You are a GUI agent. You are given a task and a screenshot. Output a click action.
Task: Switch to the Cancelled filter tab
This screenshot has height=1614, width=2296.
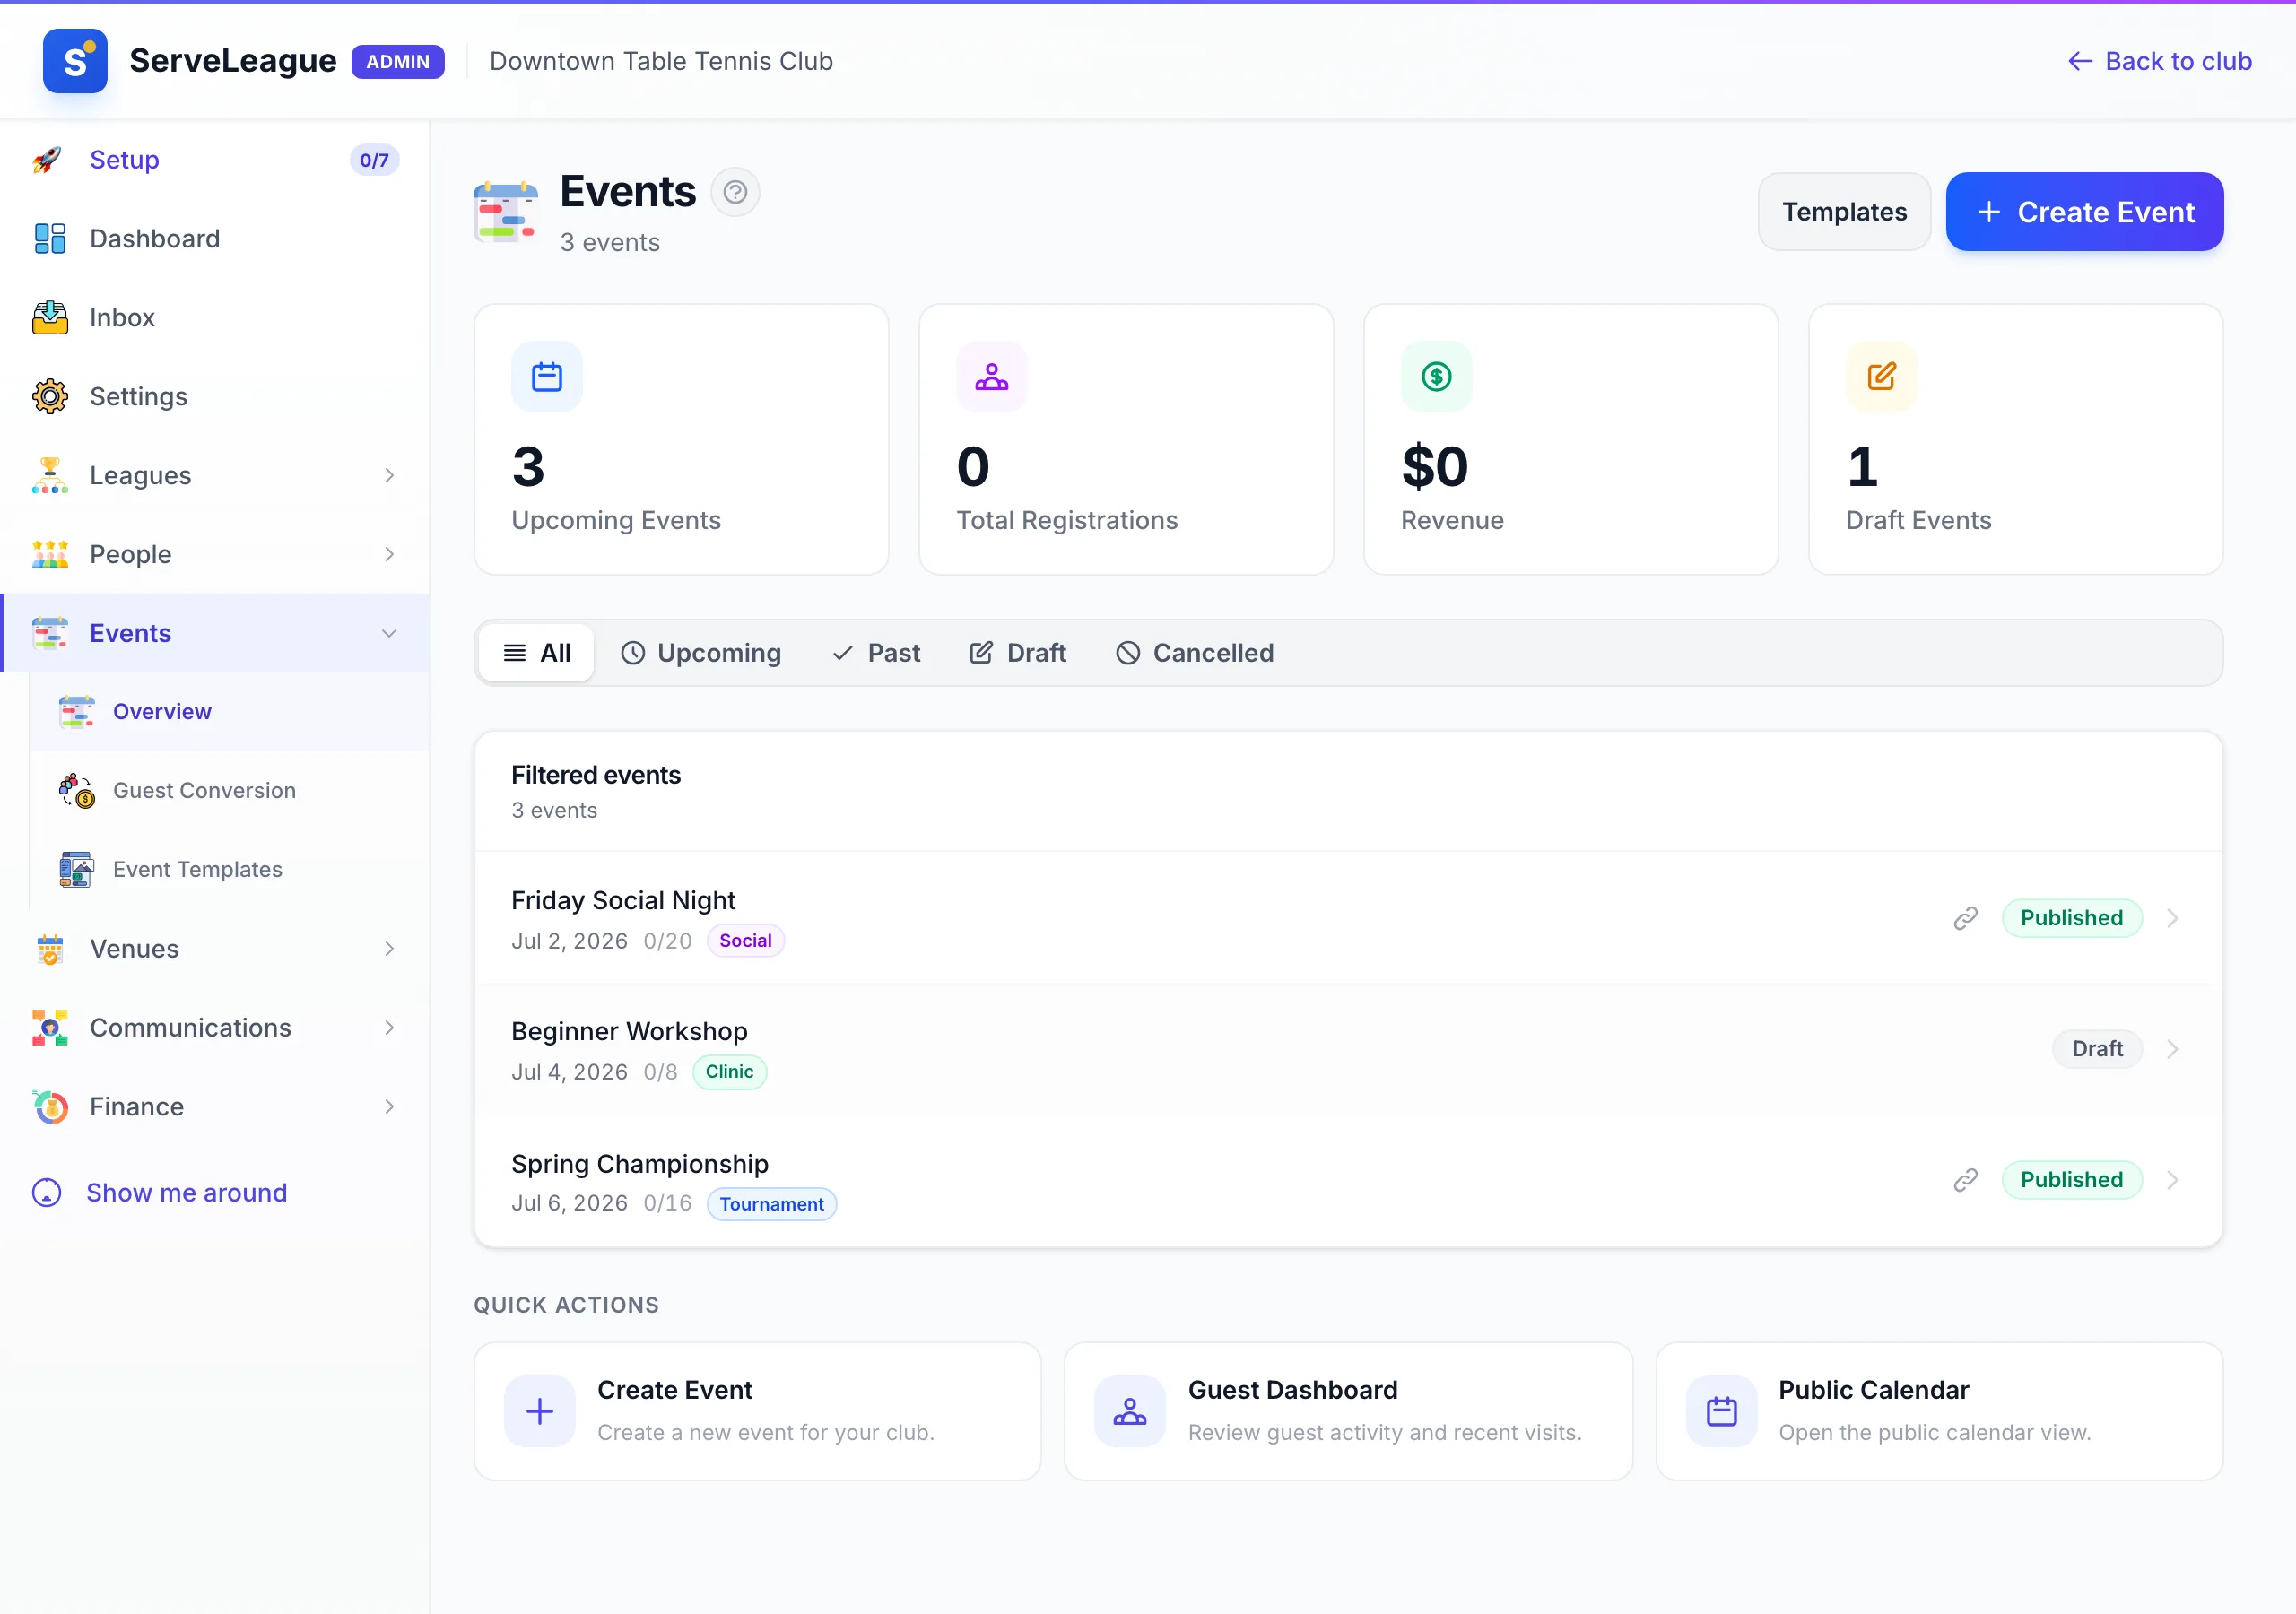coord(1195,653)
